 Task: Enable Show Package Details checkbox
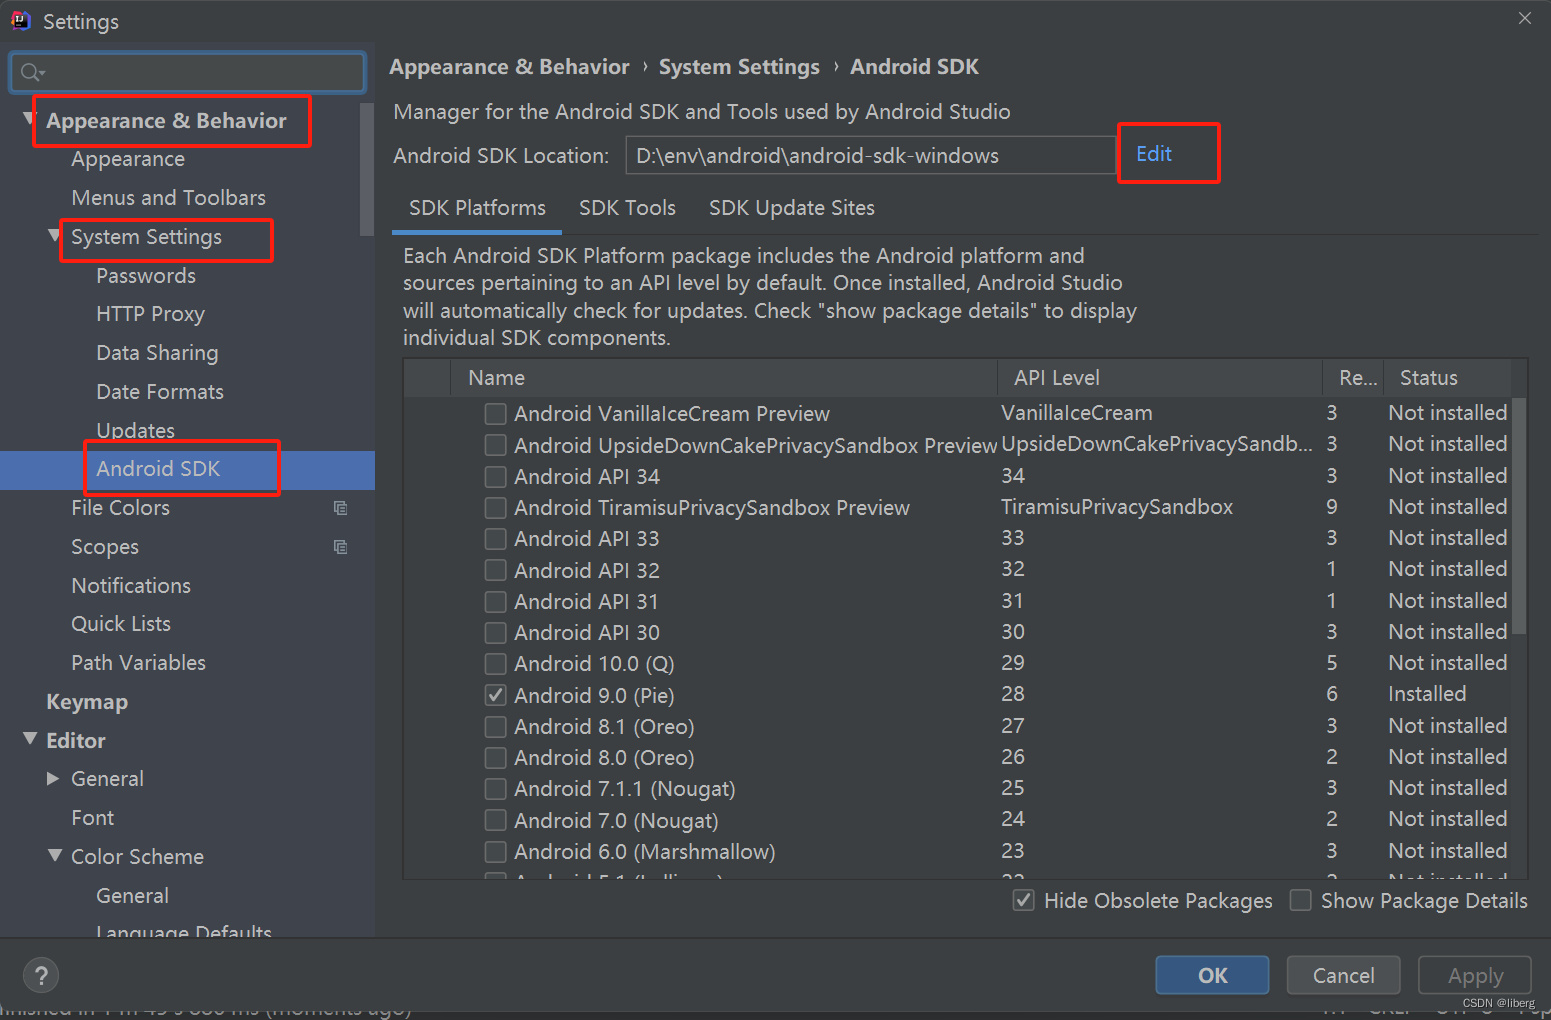pyautogui.click(x=1300, y=900)
